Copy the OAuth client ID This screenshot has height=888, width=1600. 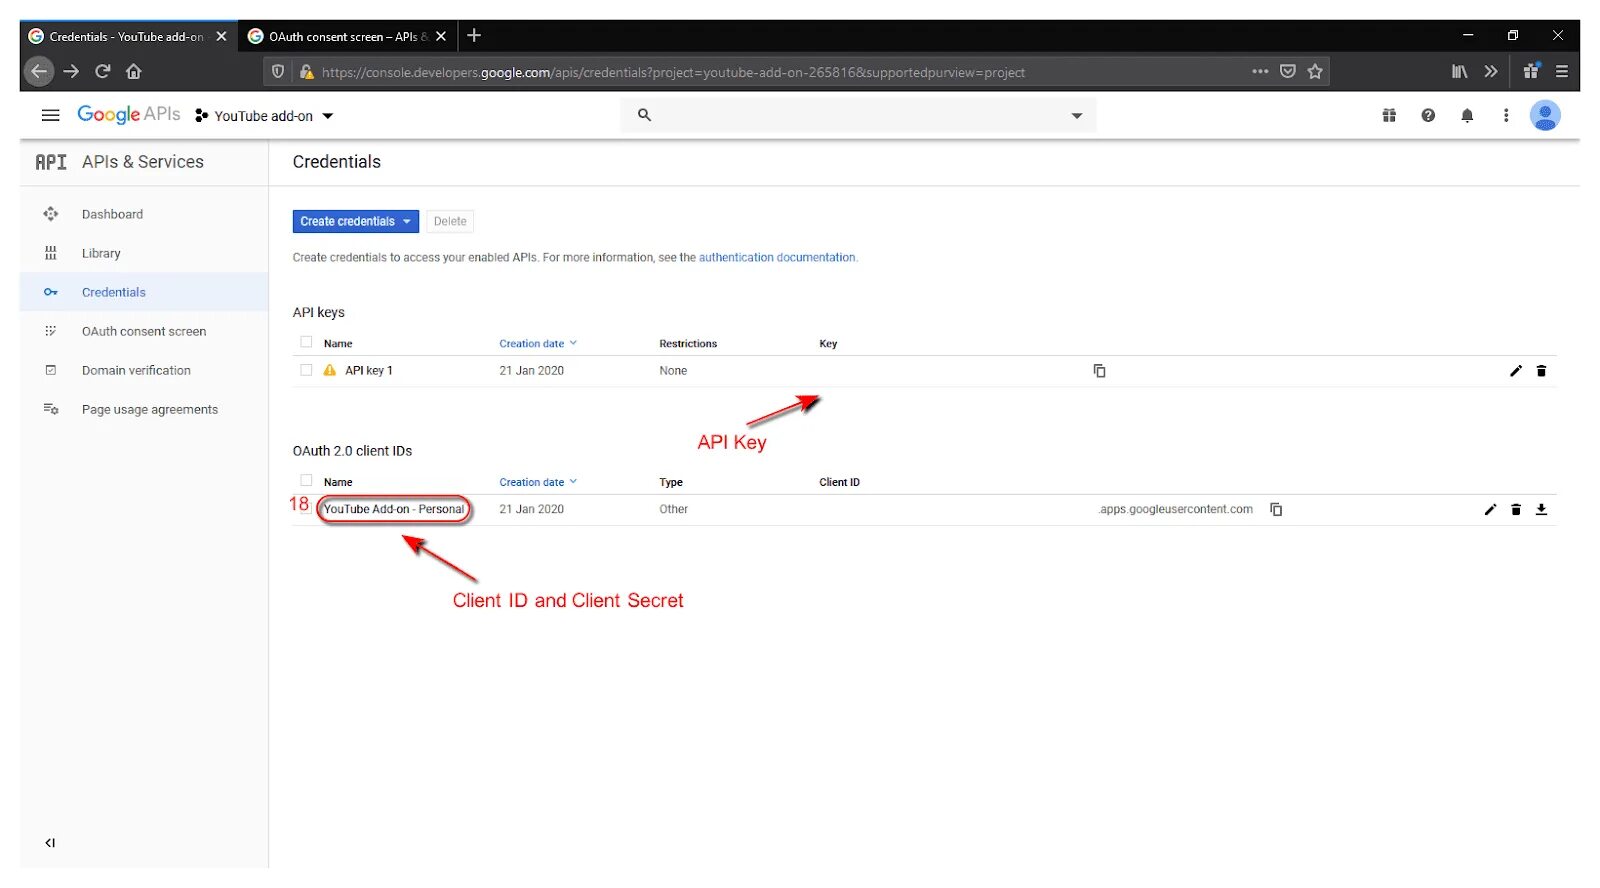click(1276, 509)
